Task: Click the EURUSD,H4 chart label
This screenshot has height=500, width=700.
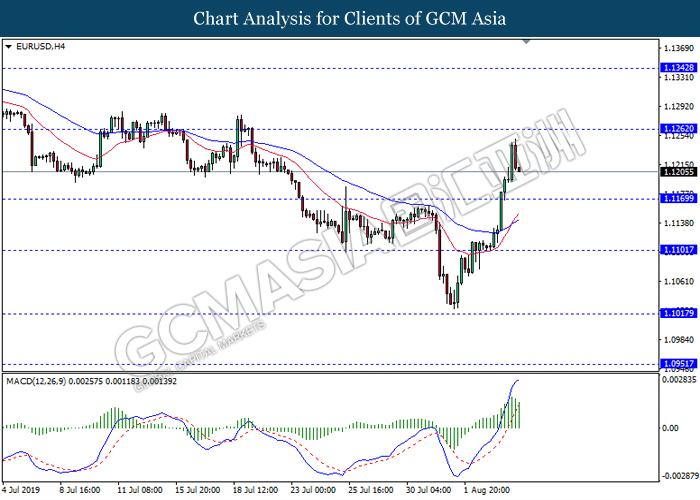Action: (40, 46)
